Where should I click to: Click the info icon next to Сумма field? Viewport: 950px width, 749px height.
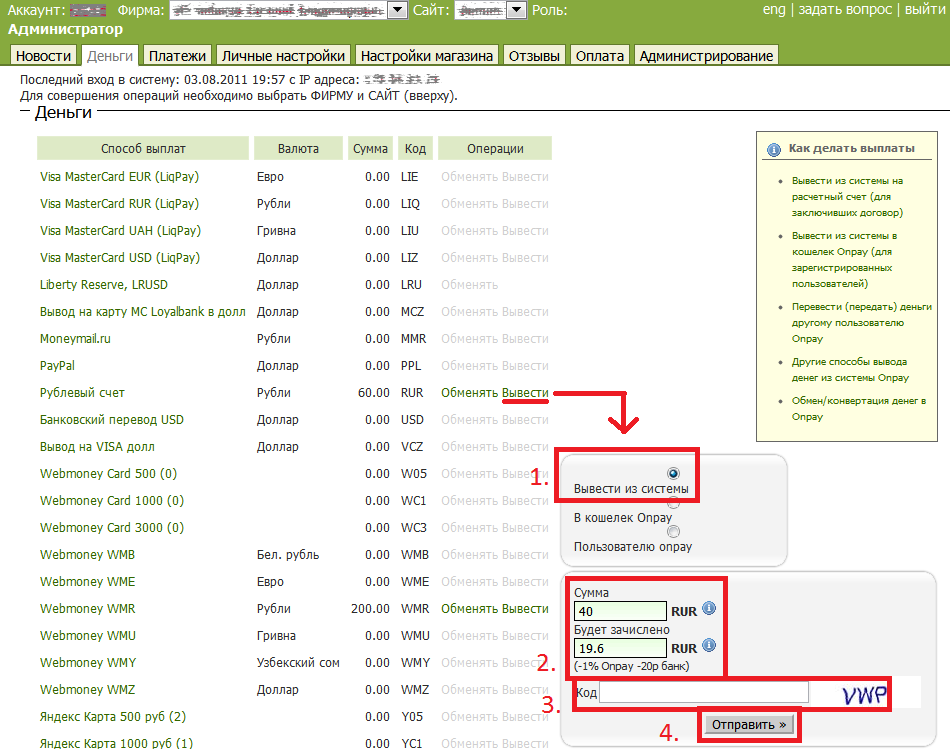709,608
